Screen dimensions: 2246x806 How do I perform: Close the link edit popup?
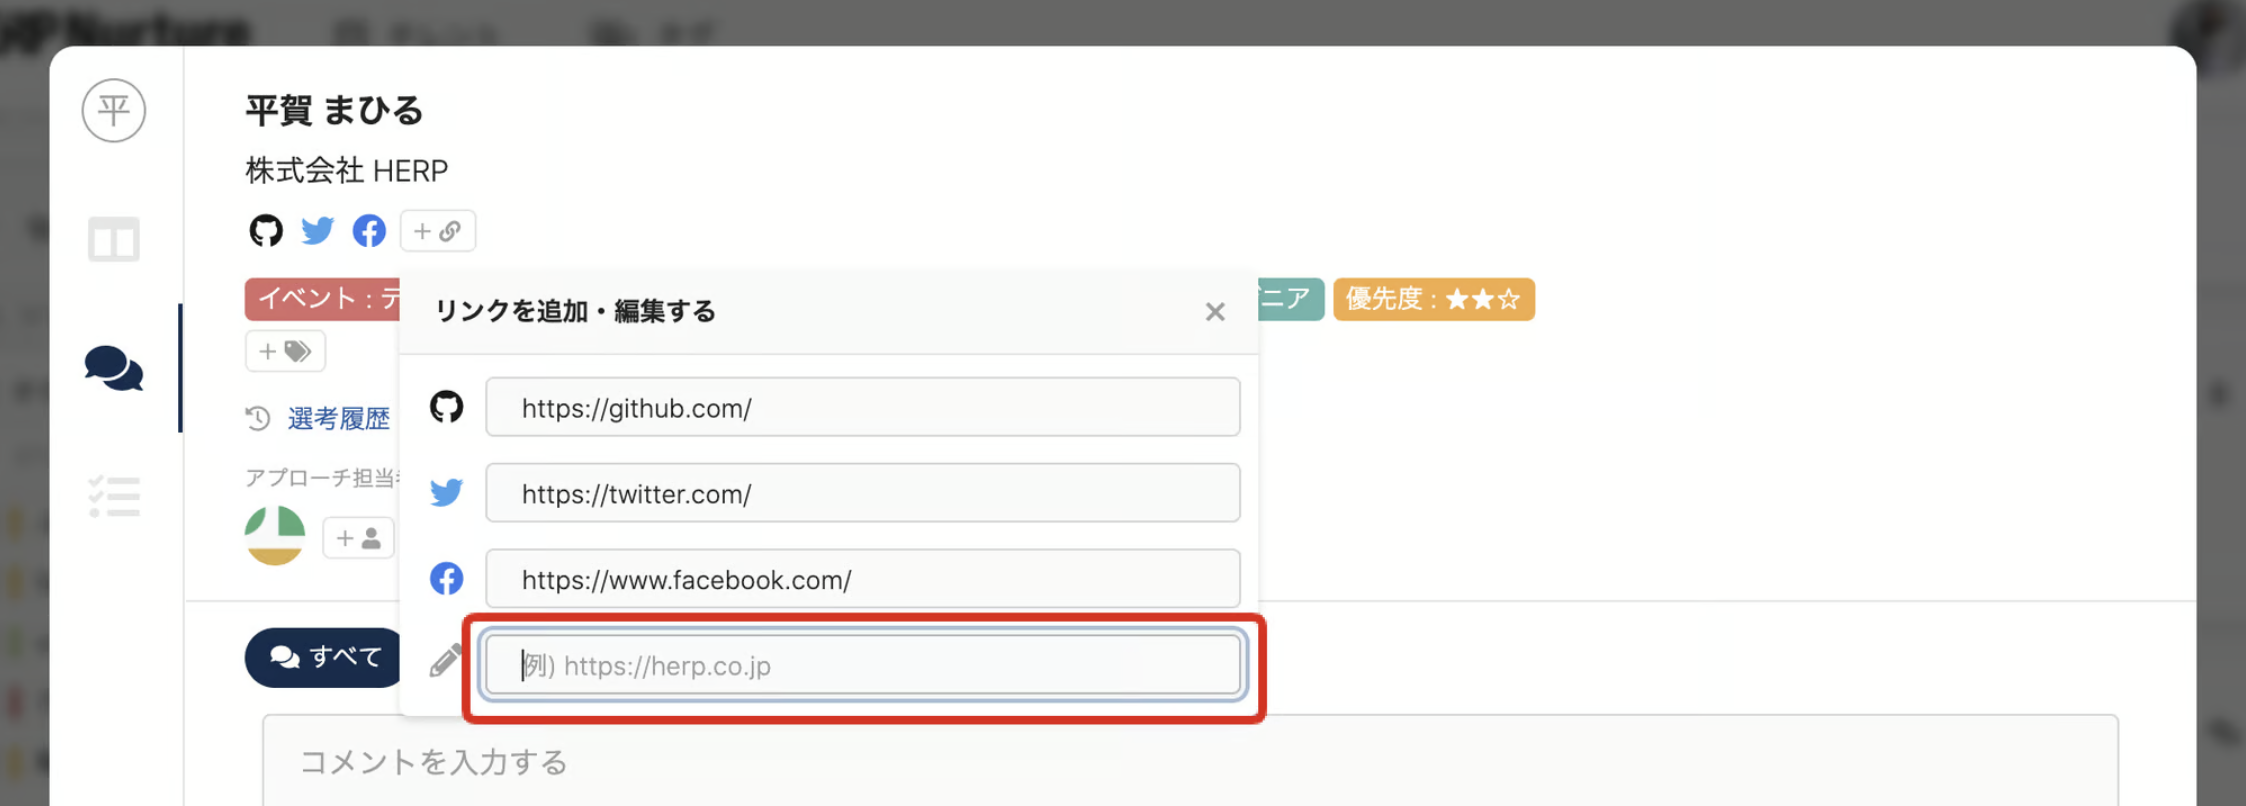click(1215, 312)
